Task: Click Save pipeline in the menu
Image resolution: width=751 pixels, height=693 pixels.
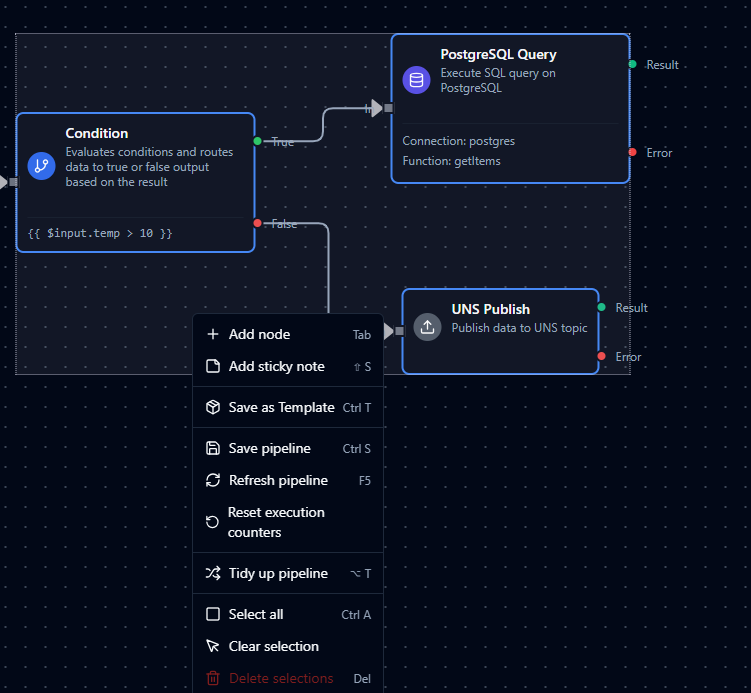Action: pos(269,448)
